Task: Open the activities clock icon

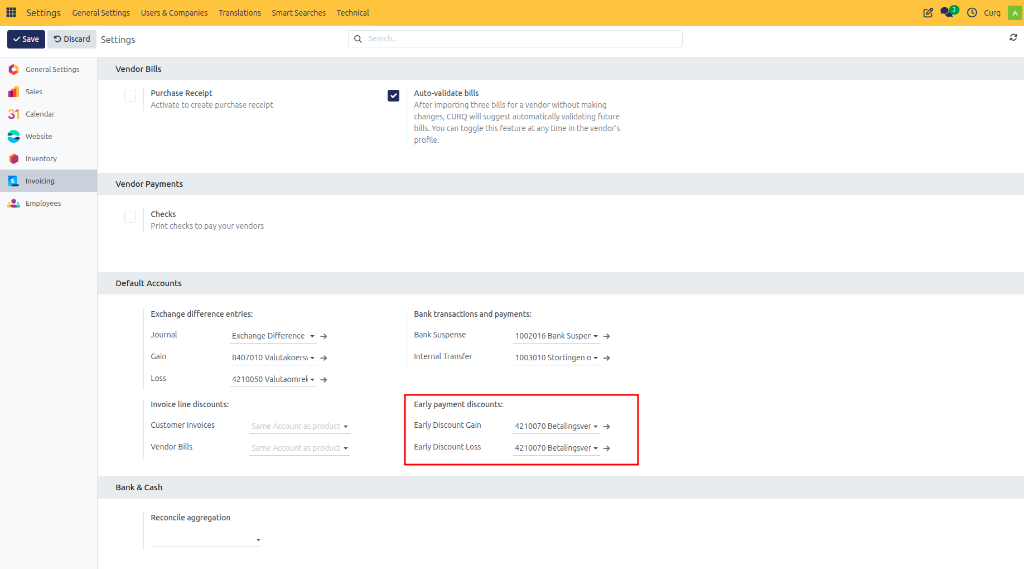Action: point(972,12)
